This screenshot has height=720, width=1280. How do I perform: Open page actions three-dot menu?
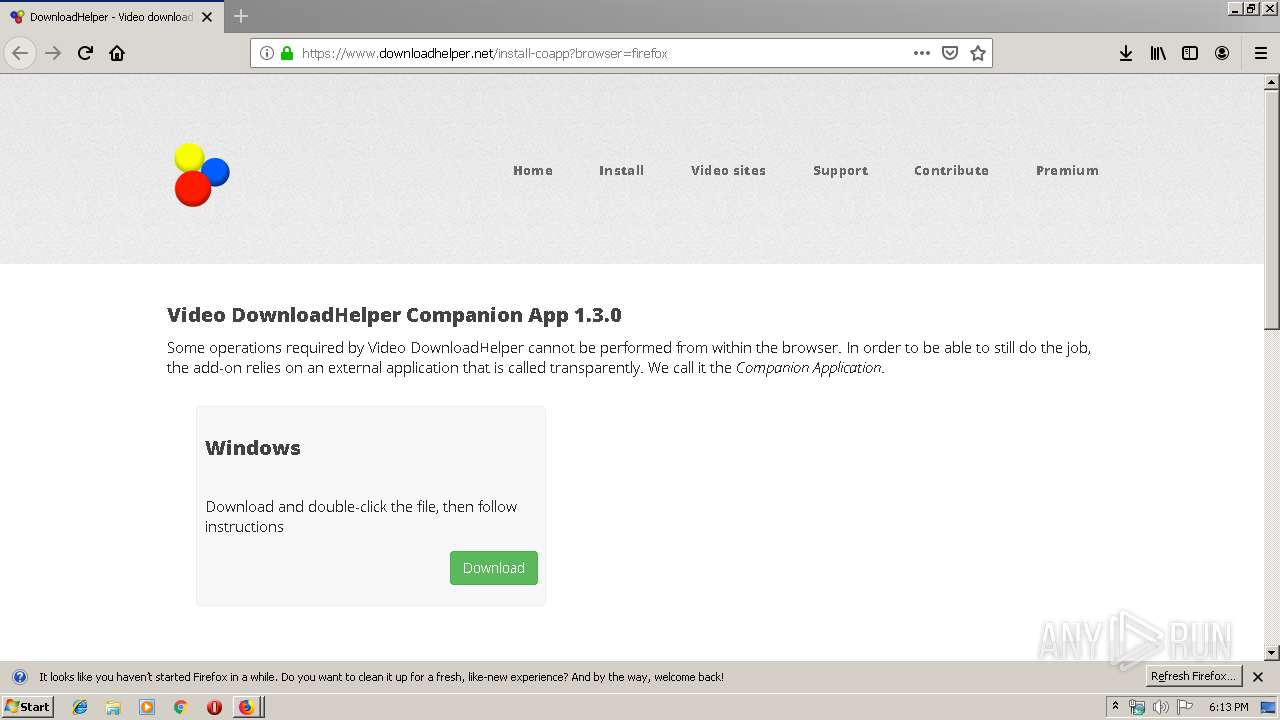tap(922, 53)
